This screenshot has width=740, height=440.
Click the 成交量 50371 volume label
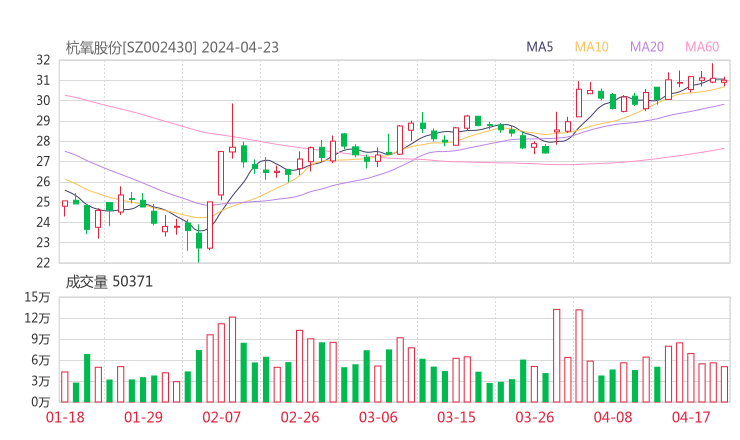pyautogui.click(x=109, y=282)
